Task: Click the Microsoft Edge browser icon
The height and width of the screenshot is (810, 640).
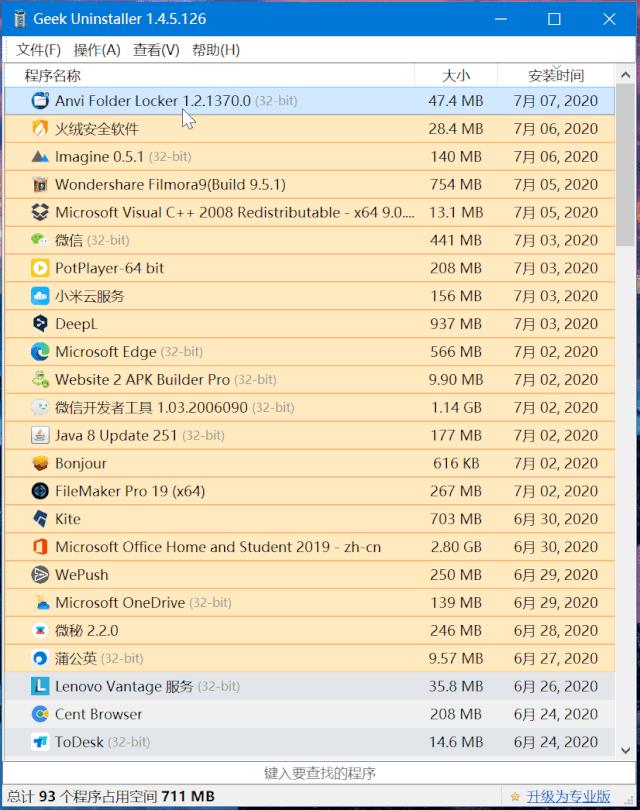Action: point(40,351)
